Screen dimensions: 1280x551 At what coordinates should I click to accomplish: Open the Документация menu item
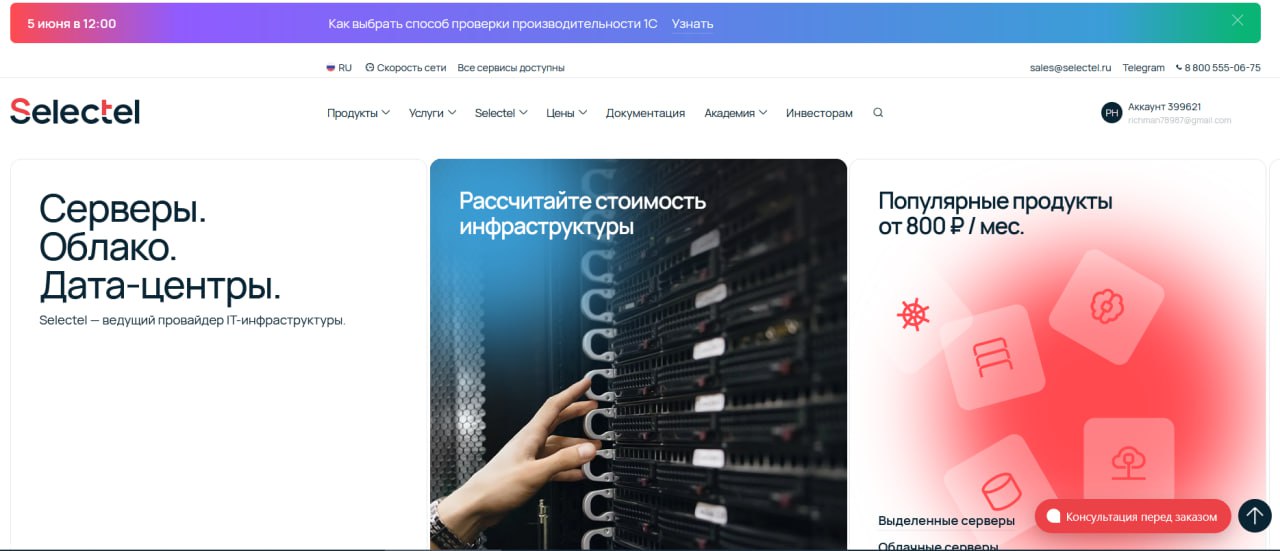645,113
